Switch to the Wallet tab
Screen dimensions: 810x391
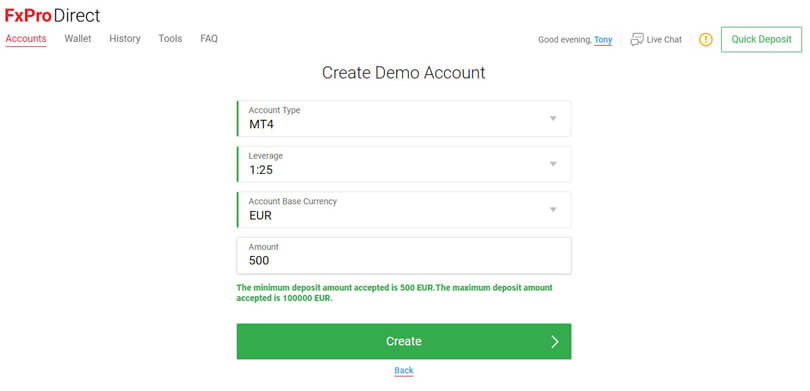coord(77,39)
